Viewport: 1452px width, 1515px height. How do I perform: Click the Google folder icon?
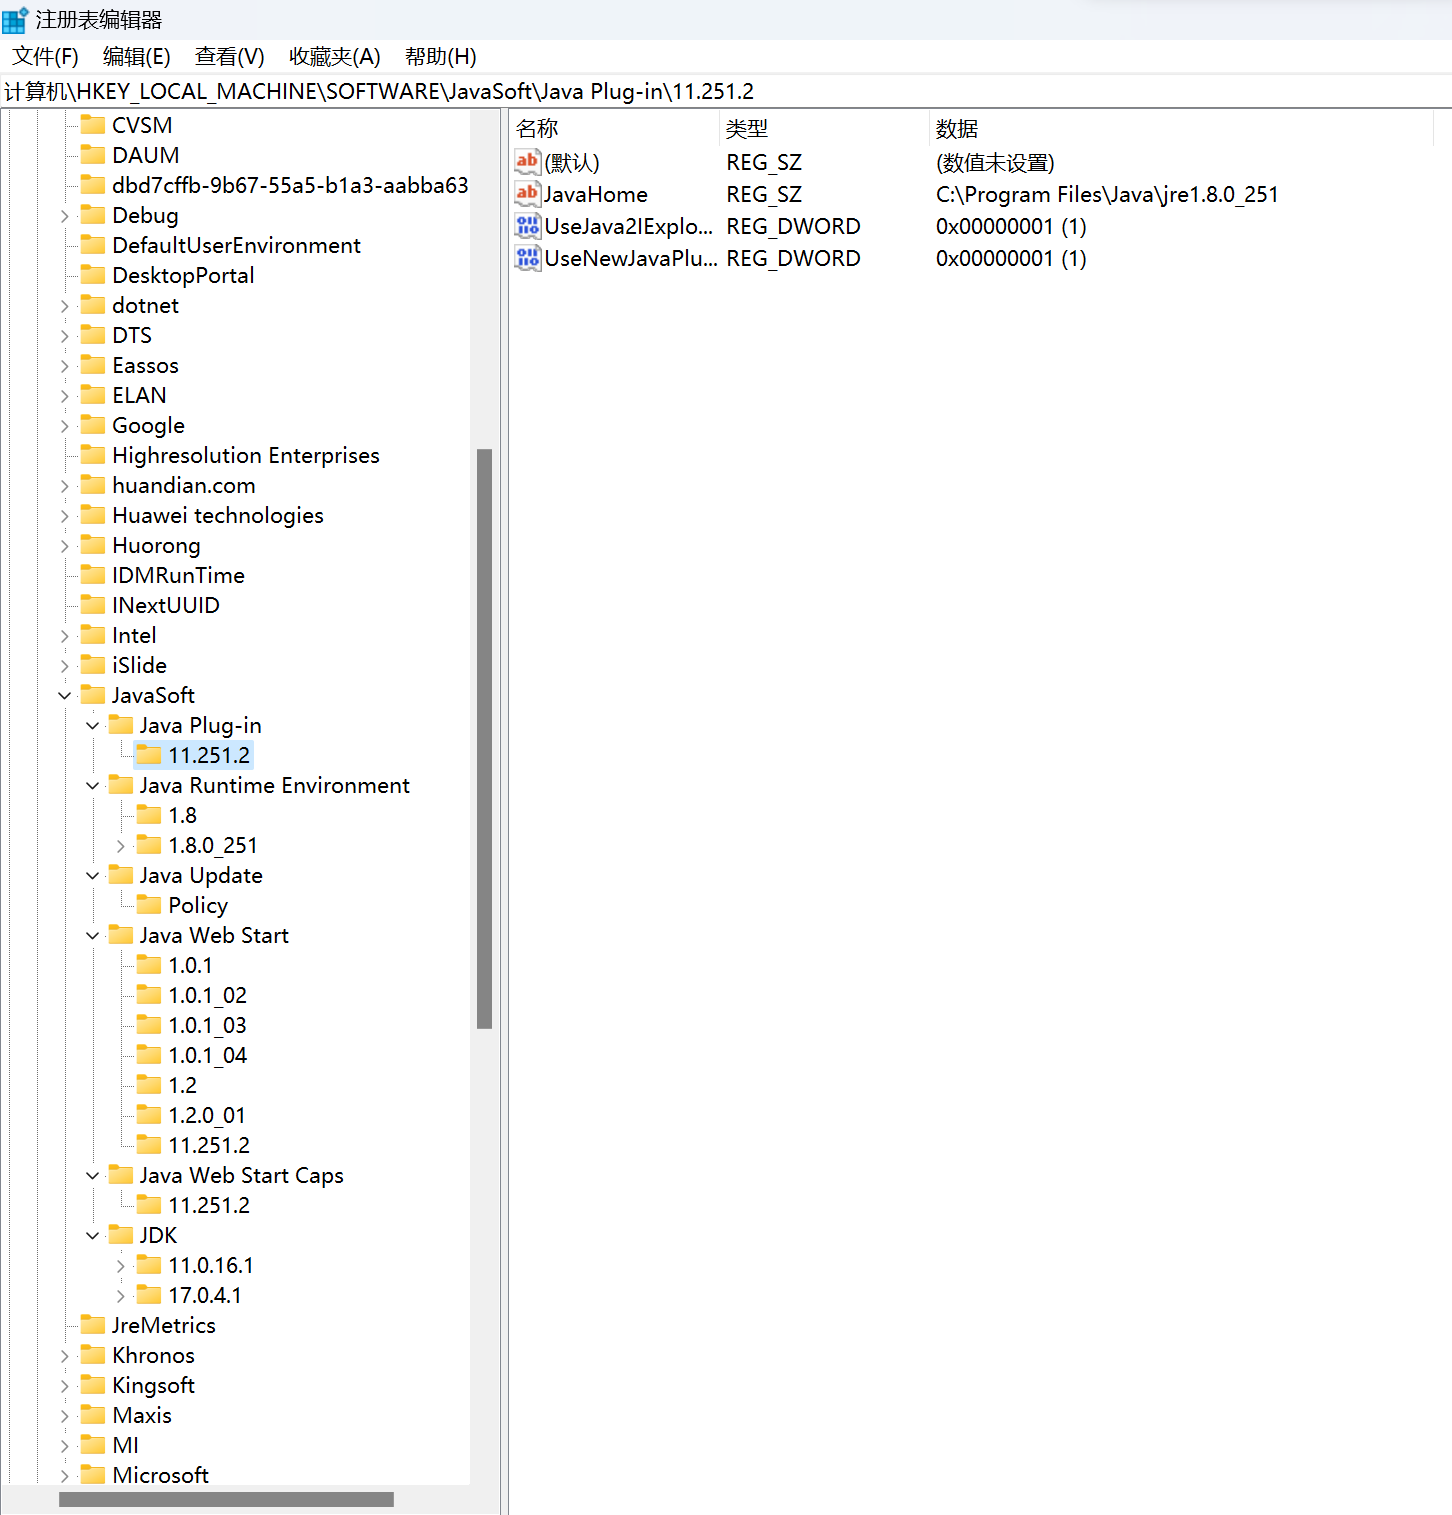pyautogui.click(x=93, y=425)
